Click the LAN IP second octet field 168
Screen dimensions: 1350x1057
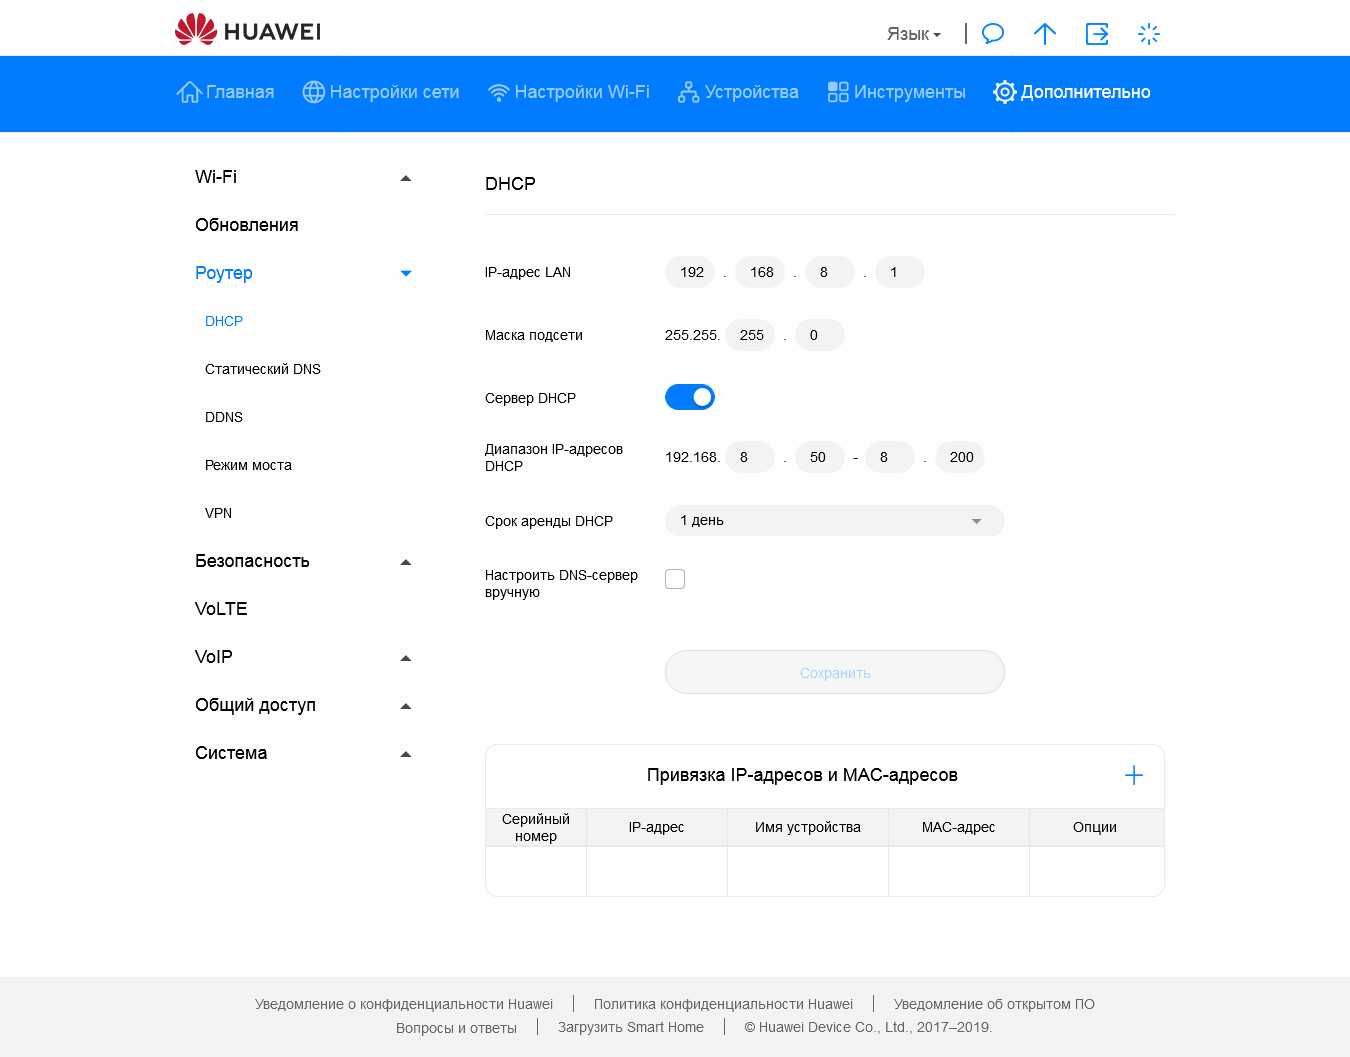tap(760, 272)
